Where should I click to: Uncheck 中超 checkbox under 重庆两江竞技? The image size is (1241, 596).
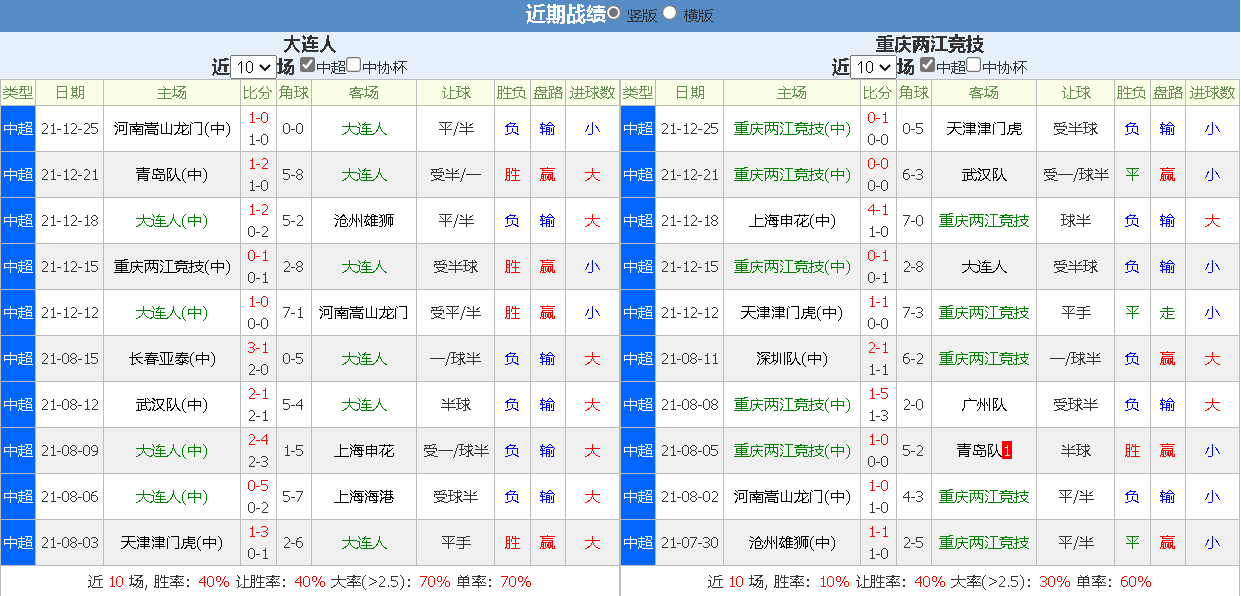(928, 65)
